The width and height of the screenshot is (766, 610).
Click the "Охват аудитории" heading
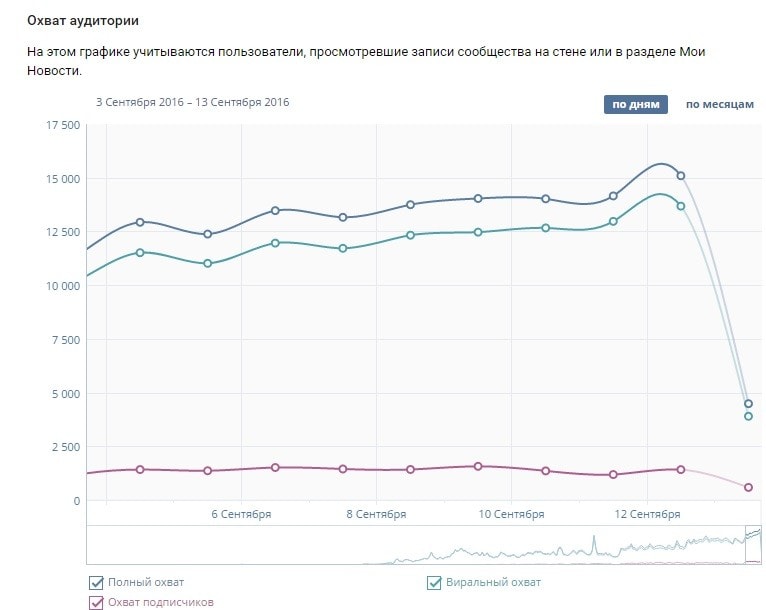[x=83, y=20]
